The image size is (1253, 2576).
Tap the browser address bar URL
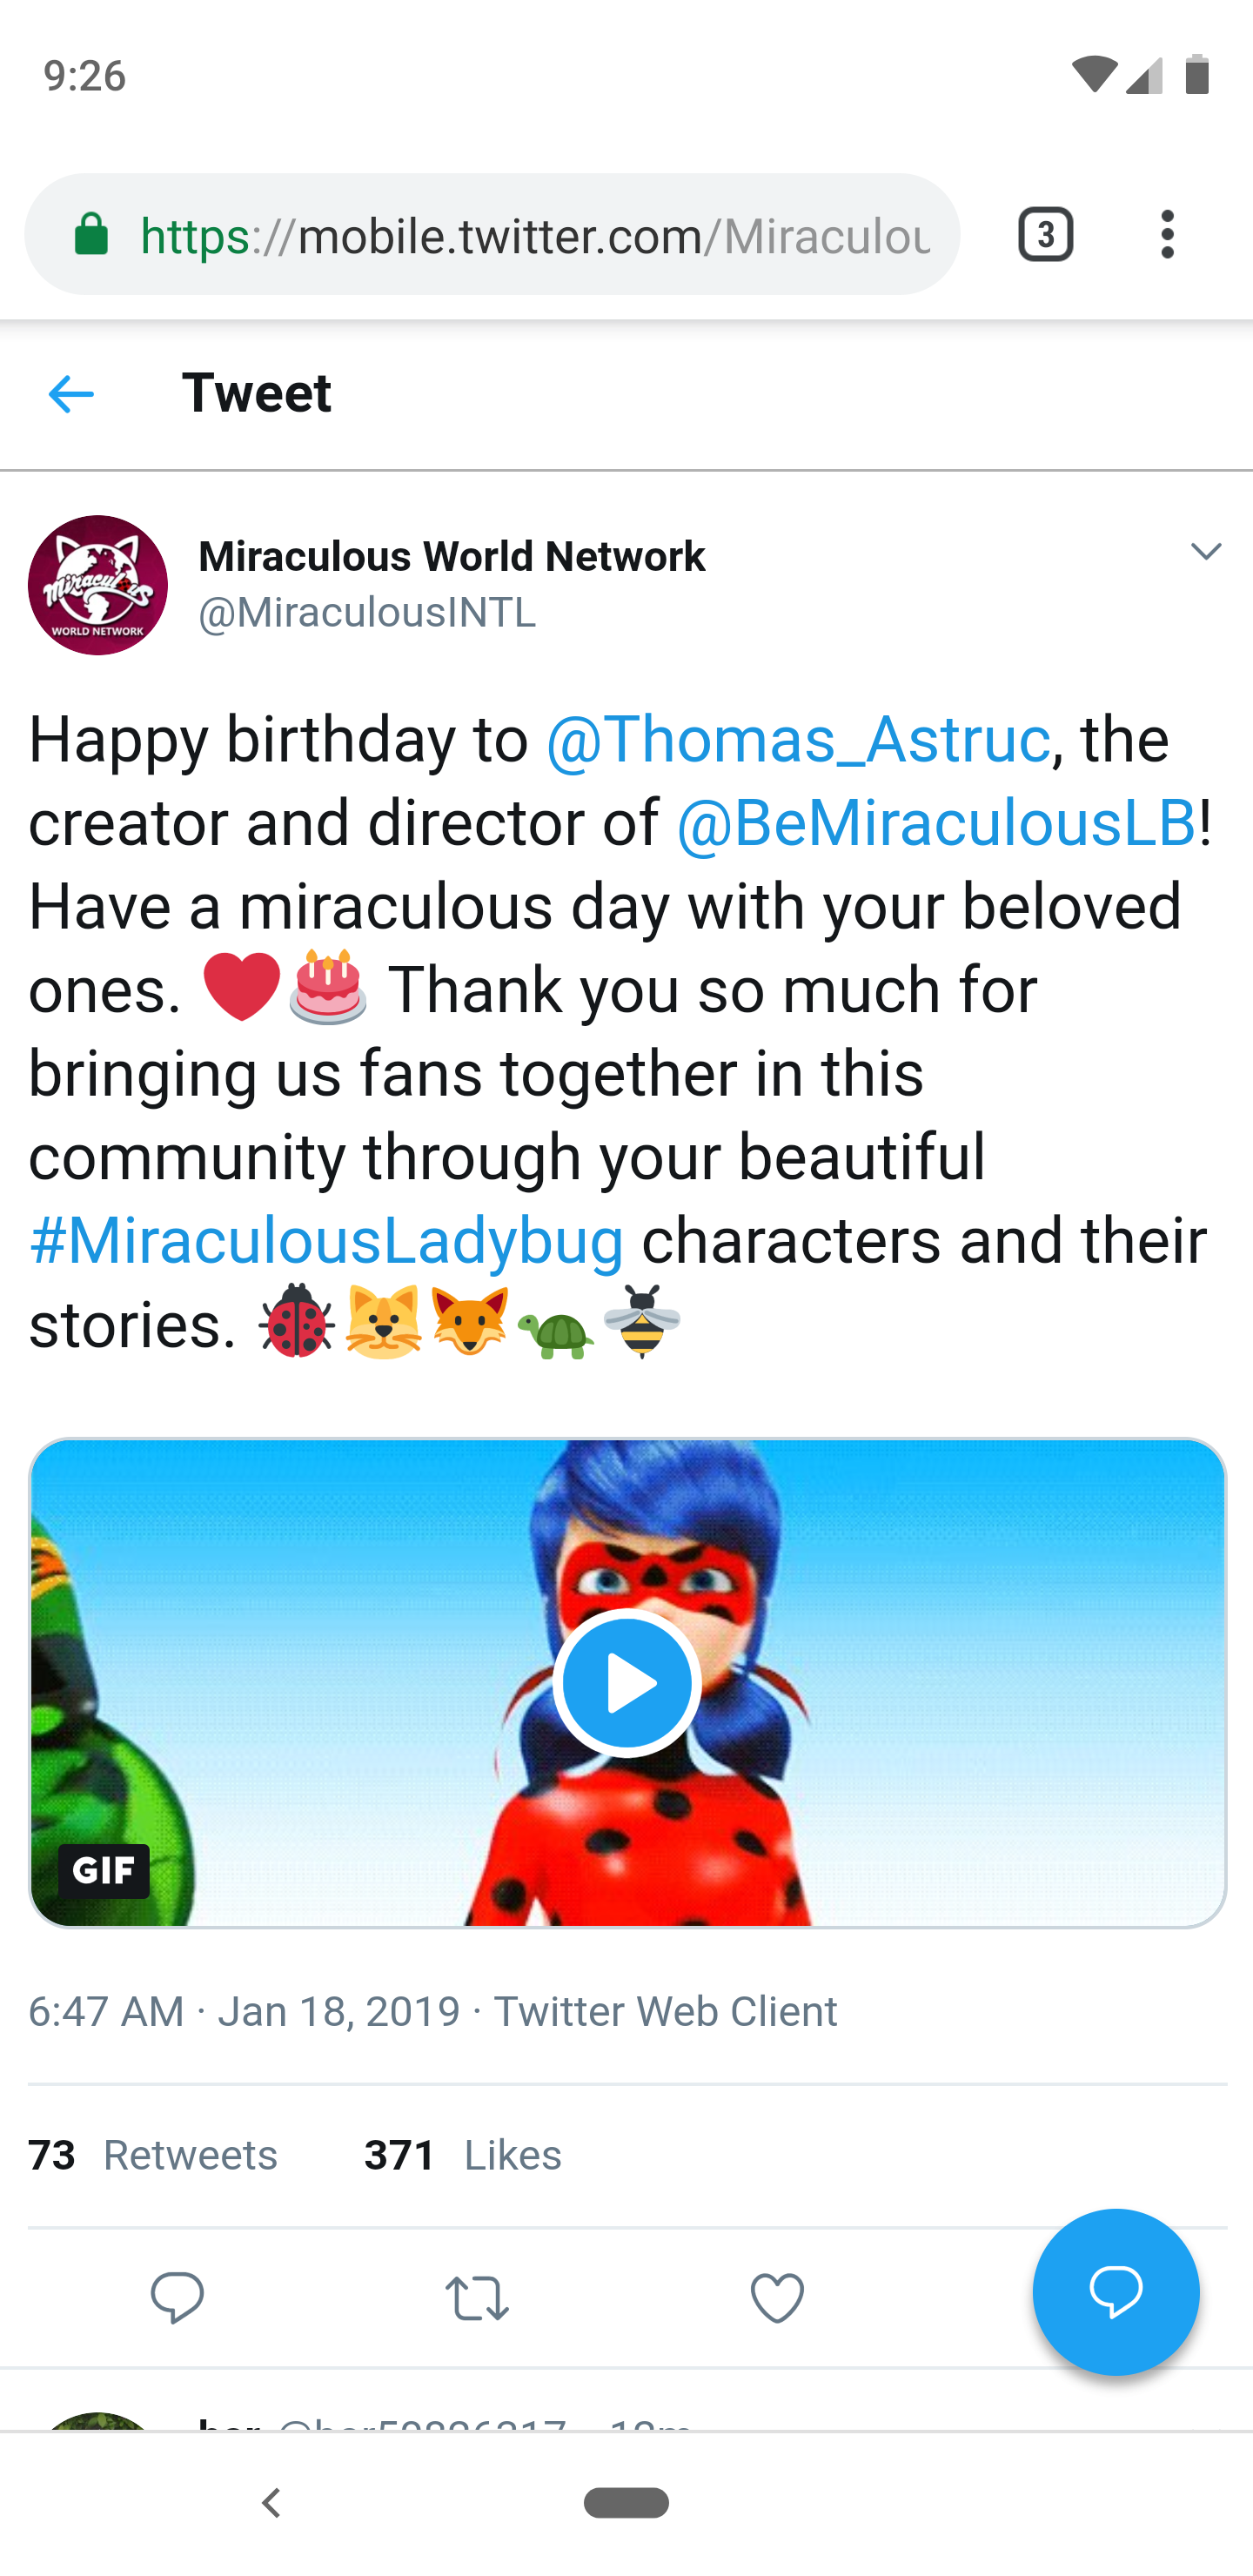(x=535, y=236)
